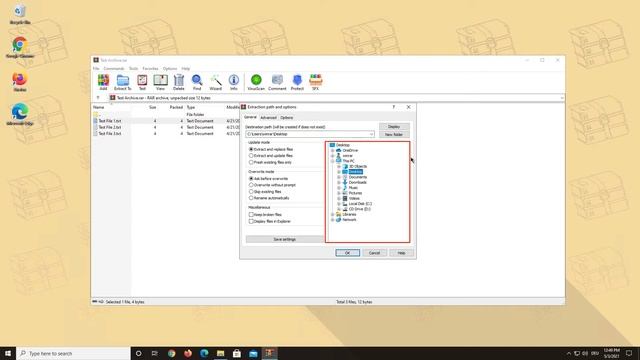Image resolution: width=640 pixels, height=360 pixels.
Task: Expand the Local Disk (C:) node
Action: pos(339,204)
